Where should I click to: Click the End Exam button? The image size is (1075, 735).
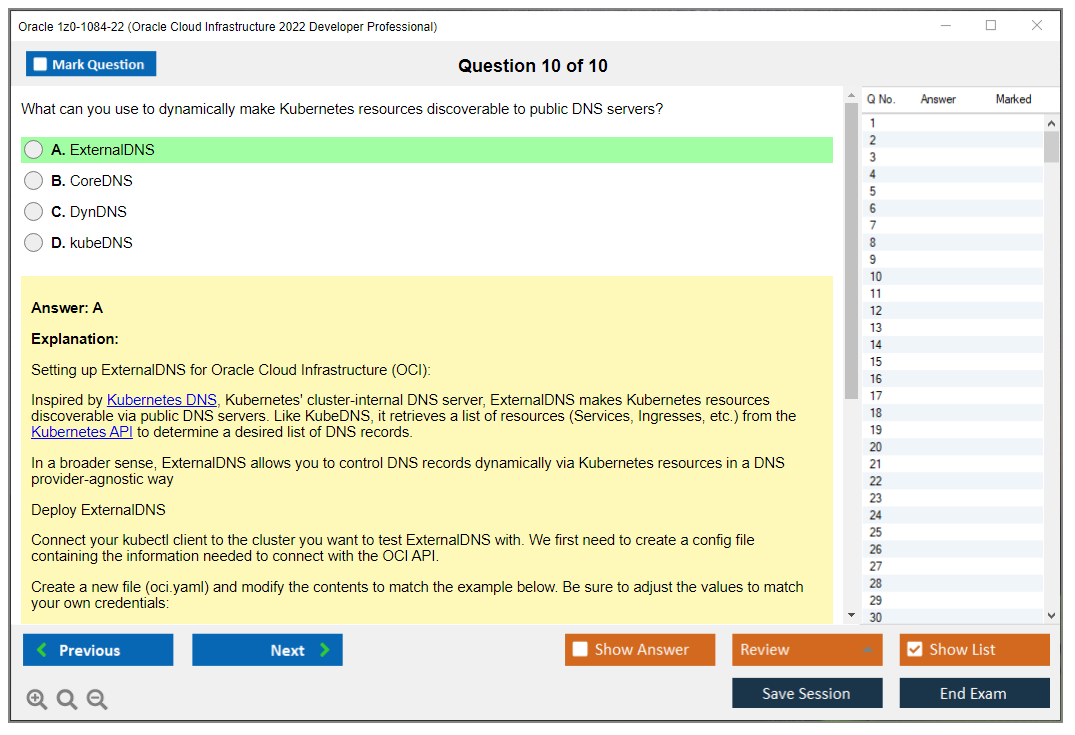tap(974, 693)
